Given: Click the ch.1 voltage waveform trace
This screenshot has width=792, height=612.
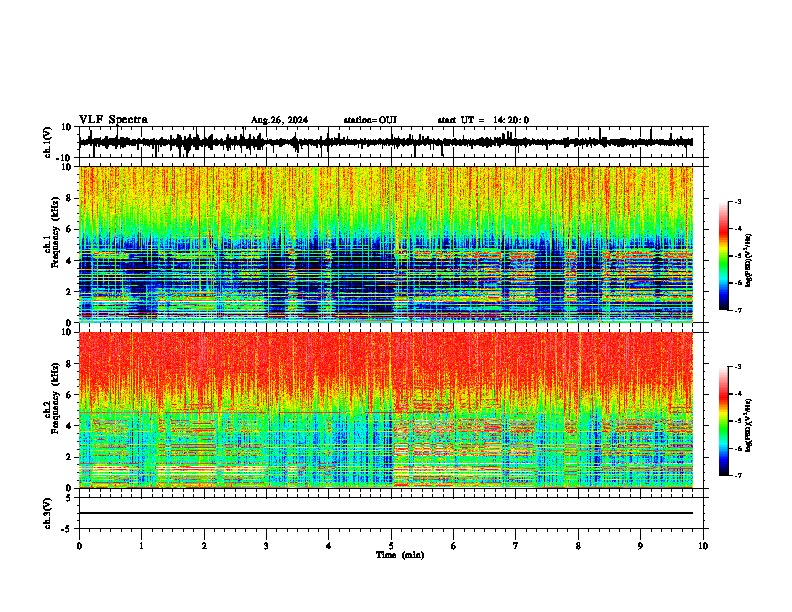Looking at the screenshot, I should pos(385,142).
